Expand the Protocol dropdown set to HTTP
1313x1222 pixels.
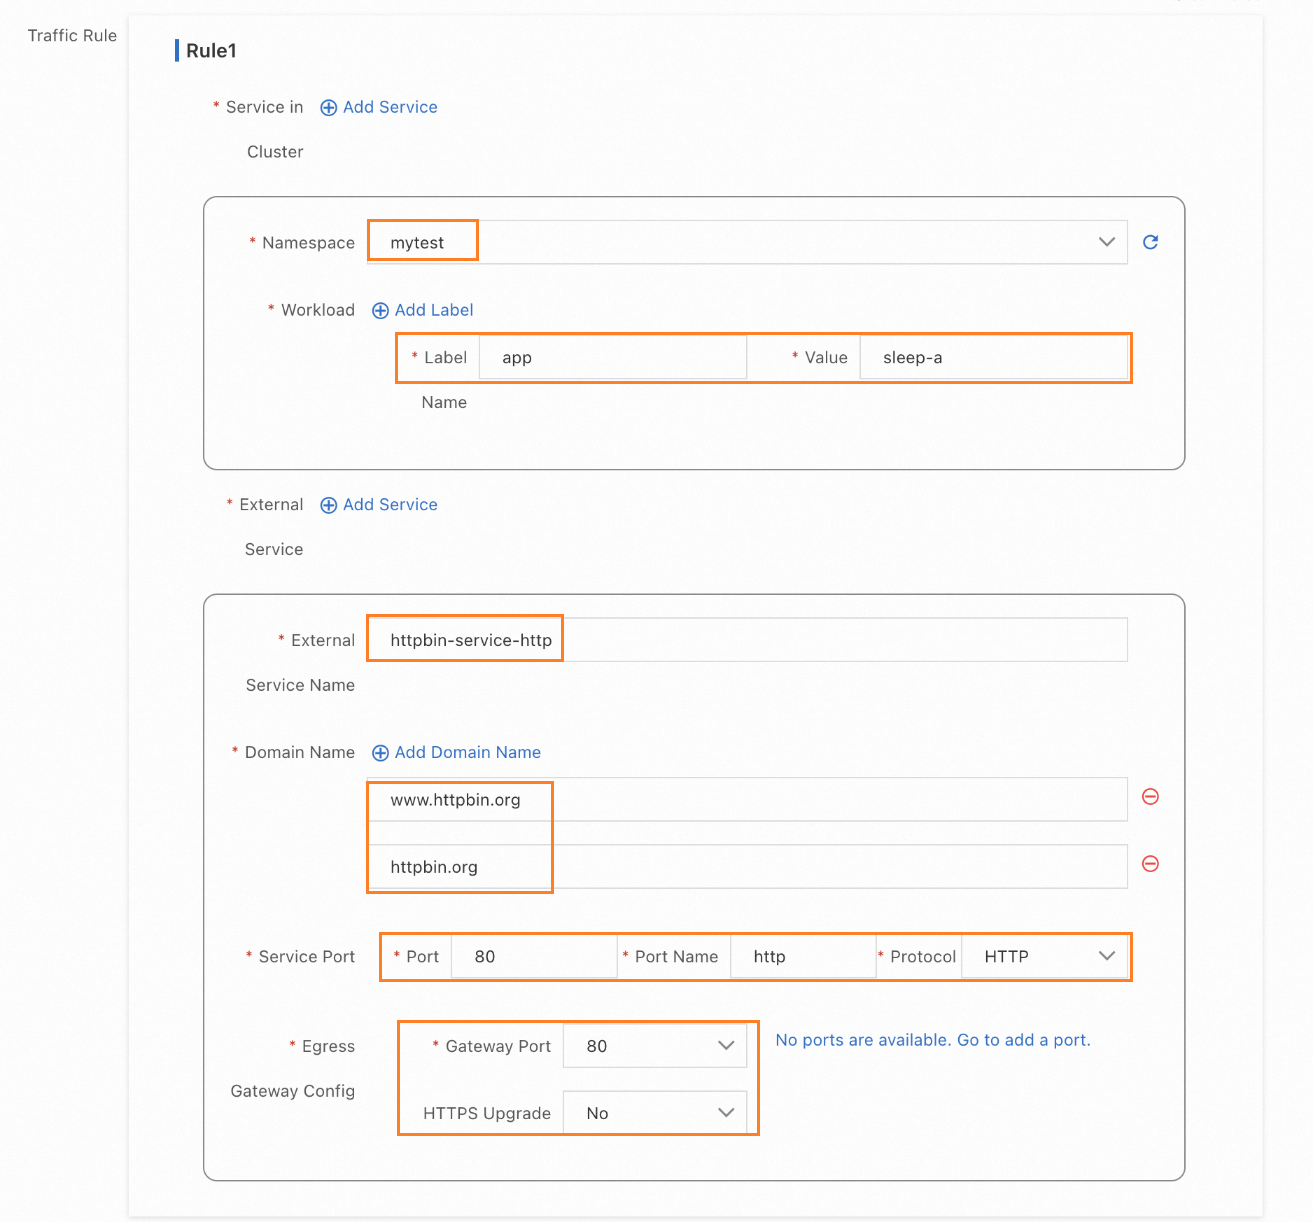tap(1106, 956)
